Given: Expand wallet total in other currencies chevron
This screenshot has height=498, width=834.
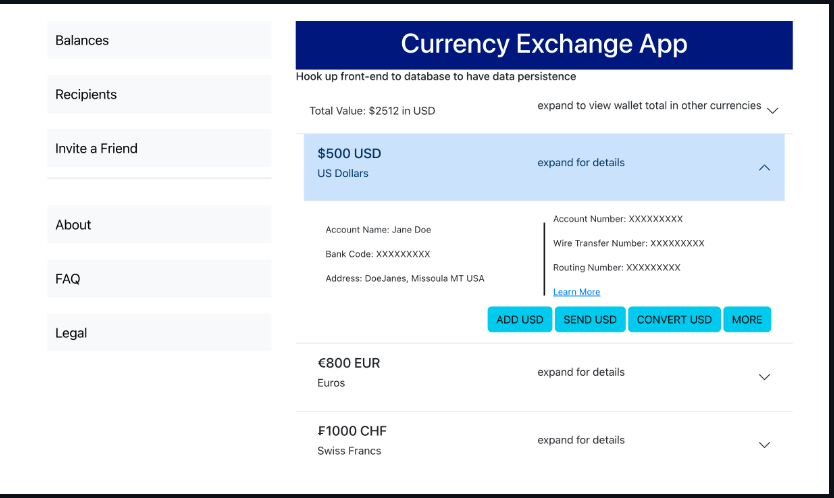Looking at the screenshot, I should tap(772, 111).
